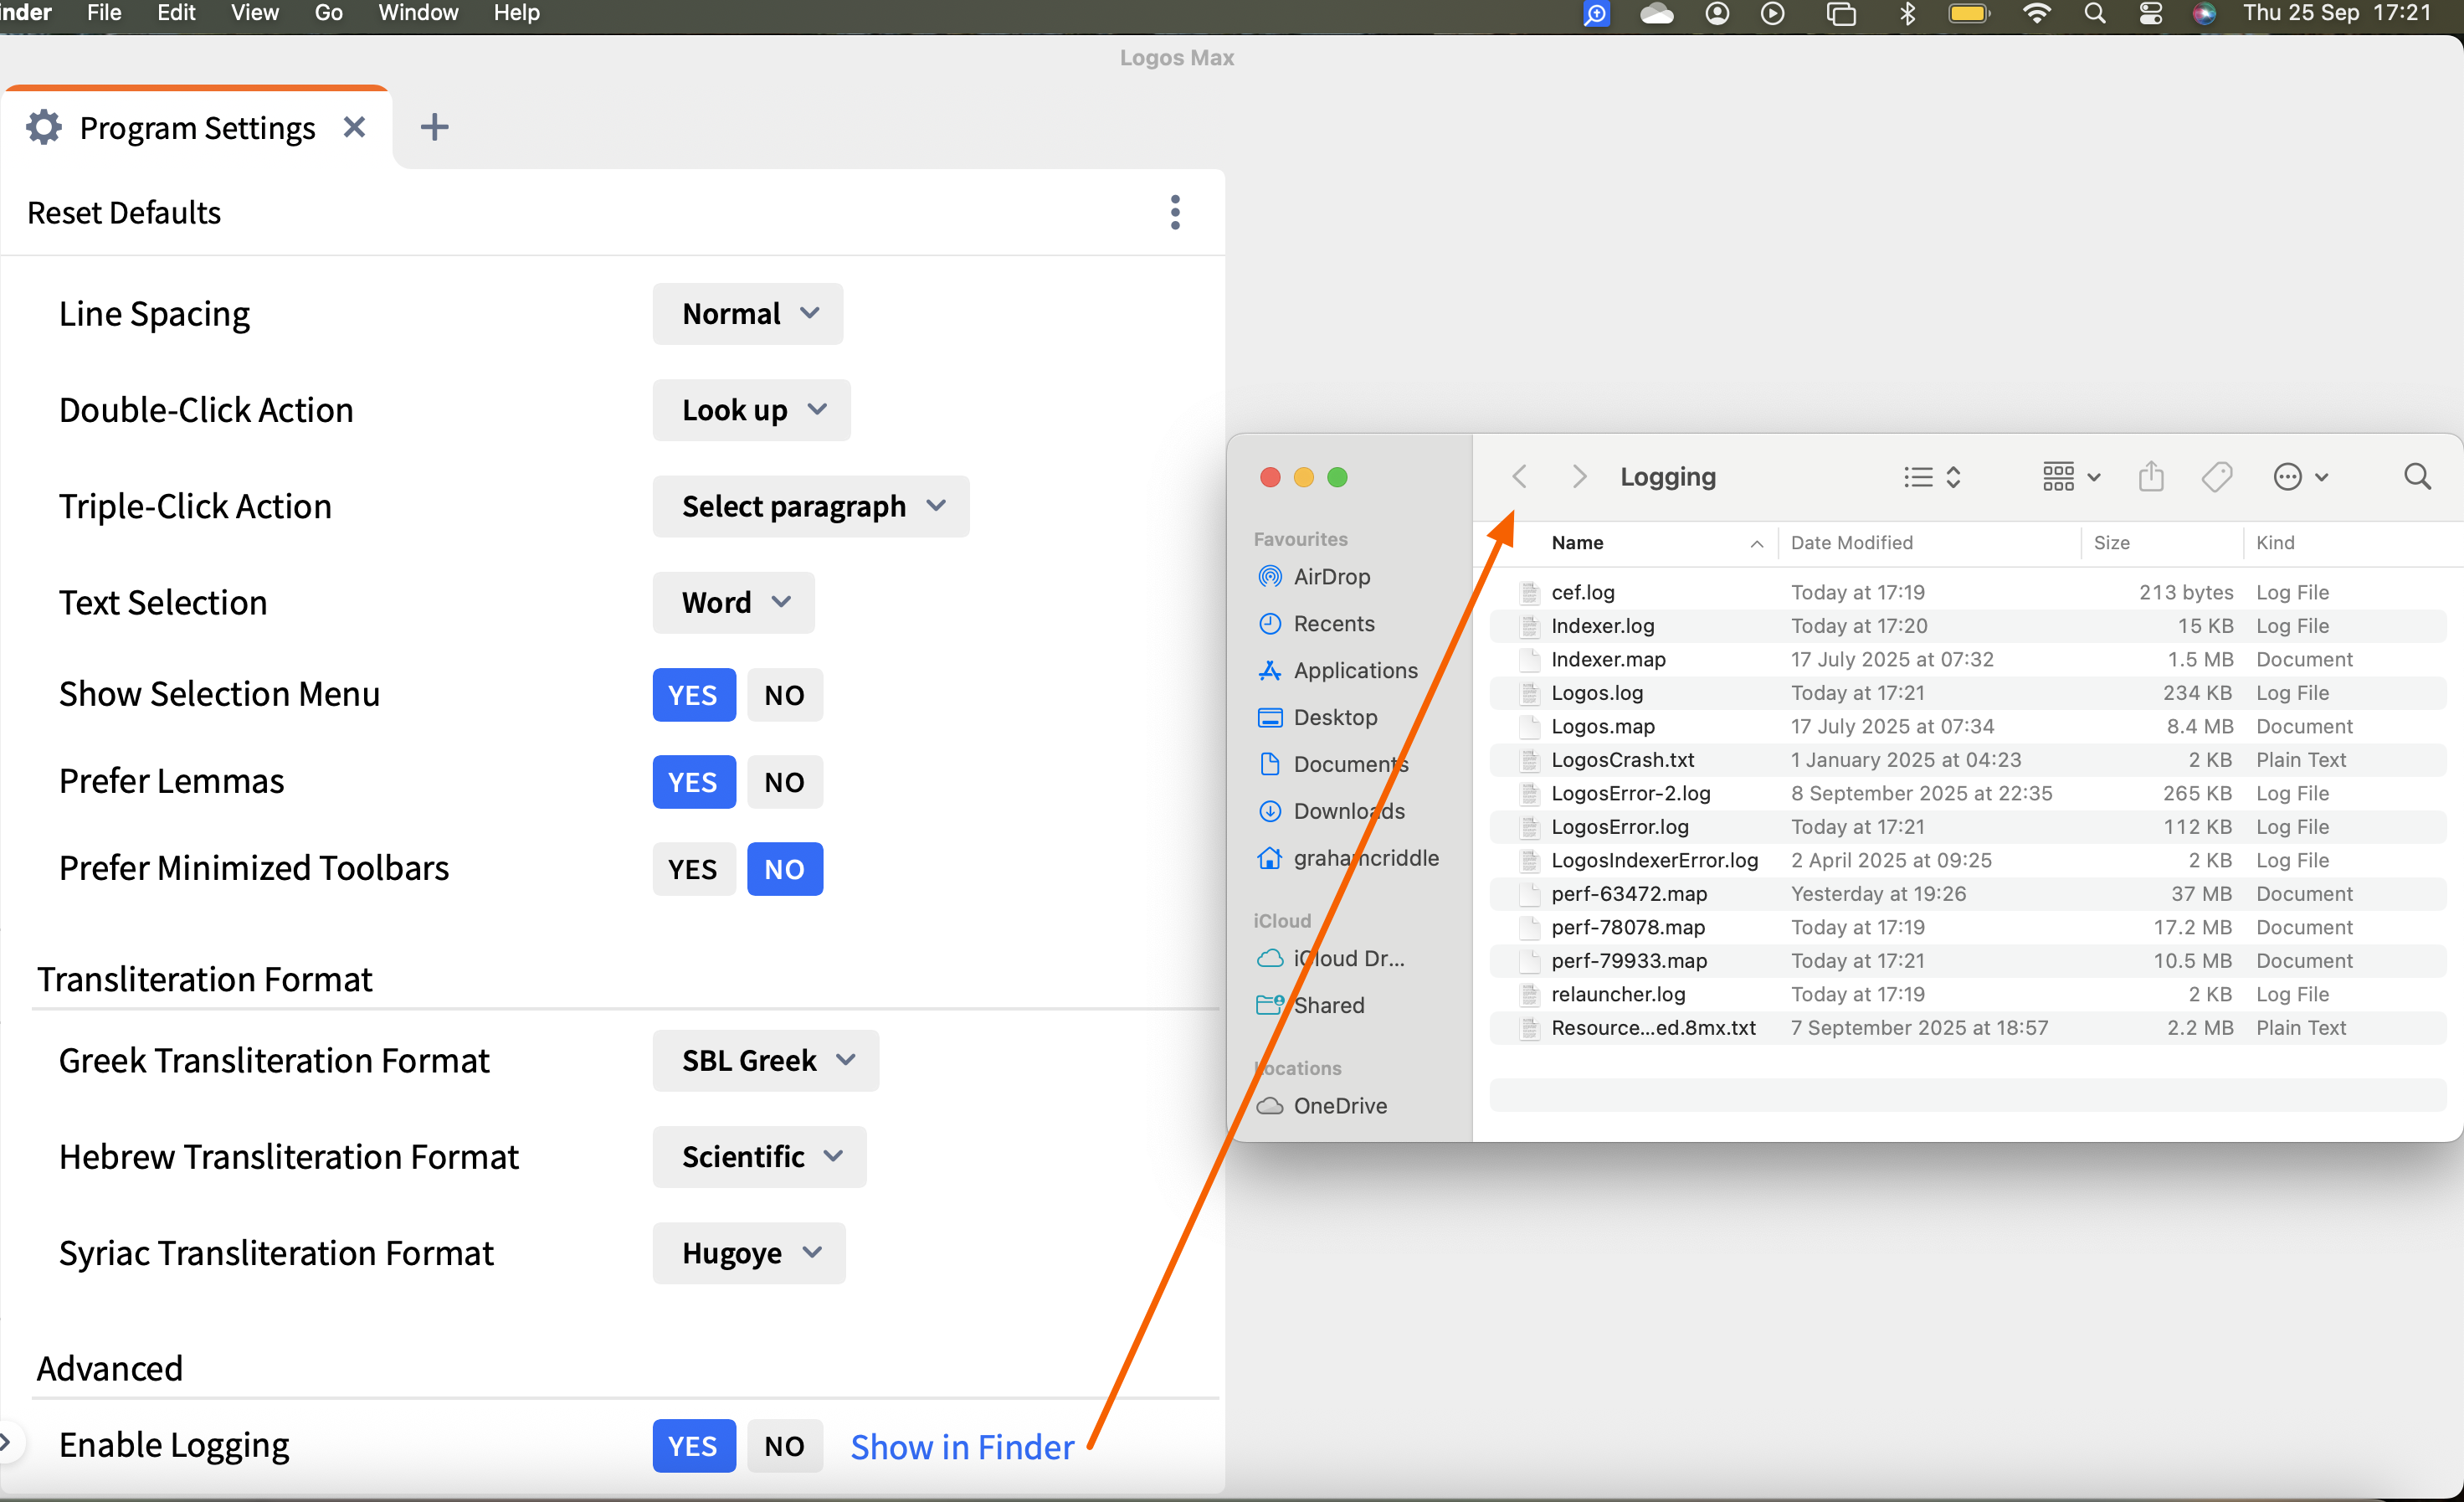Open Shared in Finder sidebar
Image resolution: width=2464 pixels, height=1502 pixels.
pyautogui.click(x=1311, y=1005)
